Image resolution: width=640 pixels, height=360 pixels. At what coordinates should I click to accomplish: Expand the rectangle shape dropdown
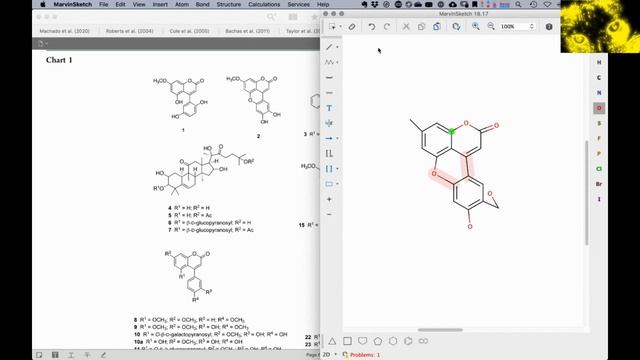pyautogui.click(x=337, y=184)
